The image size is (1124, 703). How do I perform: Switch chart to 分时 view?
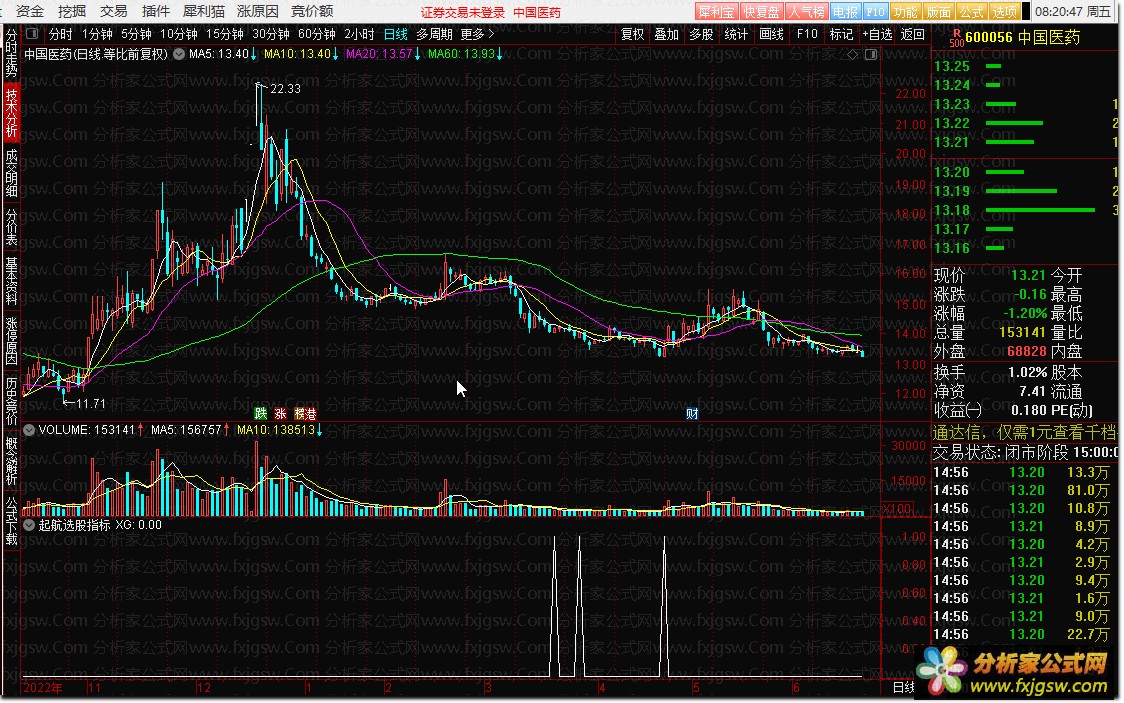[60, 34]
